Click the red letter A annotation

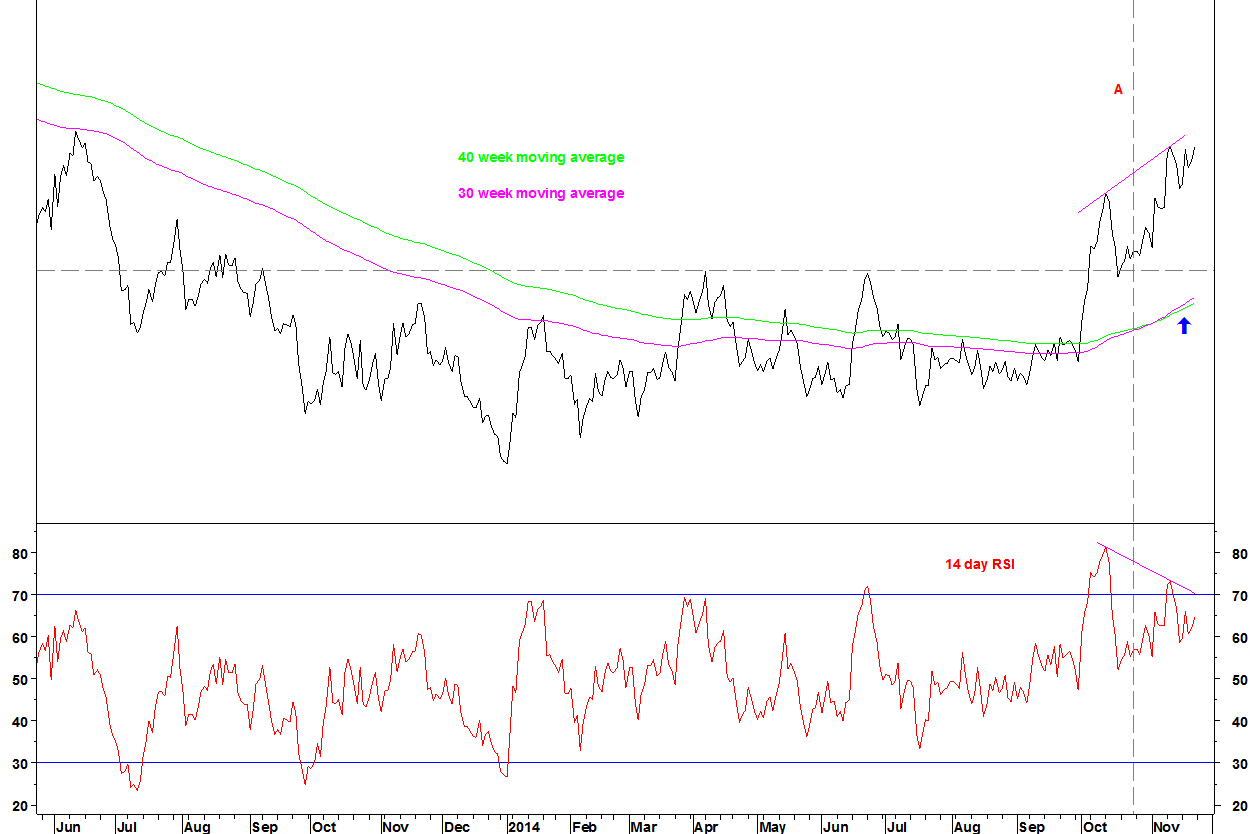1118,90
